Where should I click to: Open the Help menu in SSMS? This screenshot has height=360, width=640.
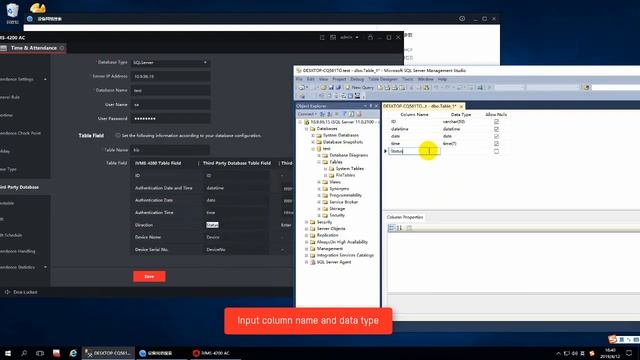(x=442, y=79)
